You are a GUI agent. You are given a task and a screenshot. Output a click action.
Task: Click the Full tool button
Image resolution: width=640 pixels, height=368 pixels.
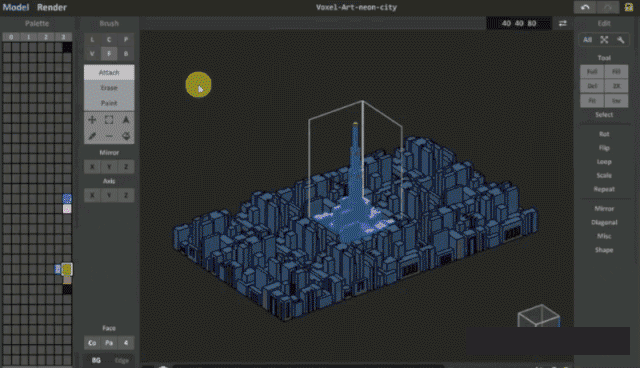click(592, 72)
